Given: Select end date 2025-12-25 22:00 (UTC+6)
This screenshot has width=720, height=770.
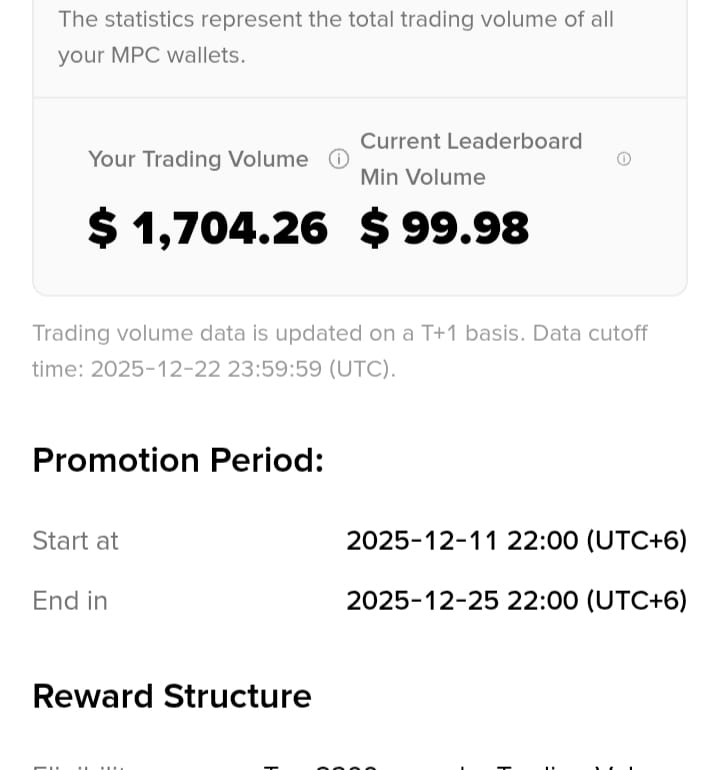Looking at the screenshot, I should pyautogui.click(x=517, y=601).
